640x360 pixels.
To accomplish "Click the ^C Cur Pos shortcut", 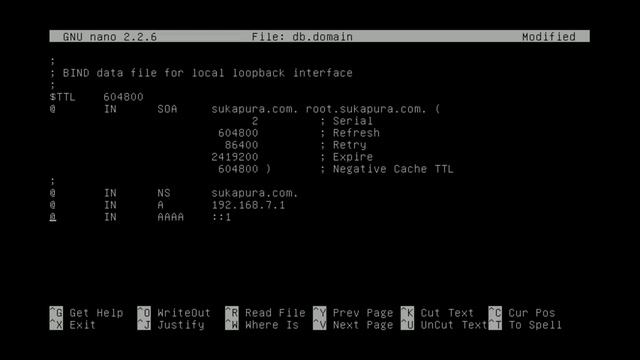I will coord(522,313).
